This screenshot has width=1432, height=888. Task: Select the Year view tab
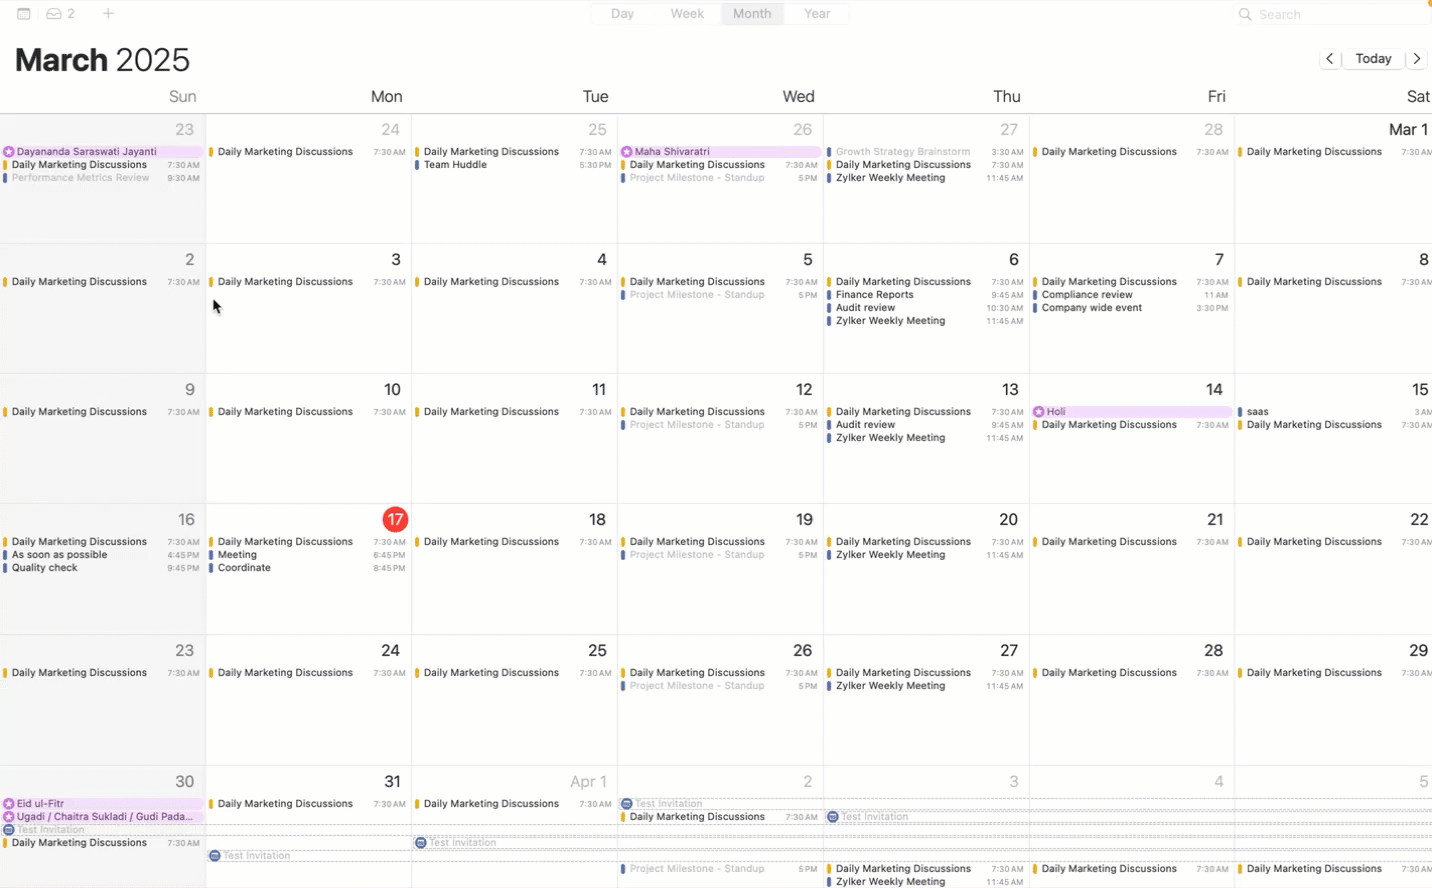tap(817, 14)
